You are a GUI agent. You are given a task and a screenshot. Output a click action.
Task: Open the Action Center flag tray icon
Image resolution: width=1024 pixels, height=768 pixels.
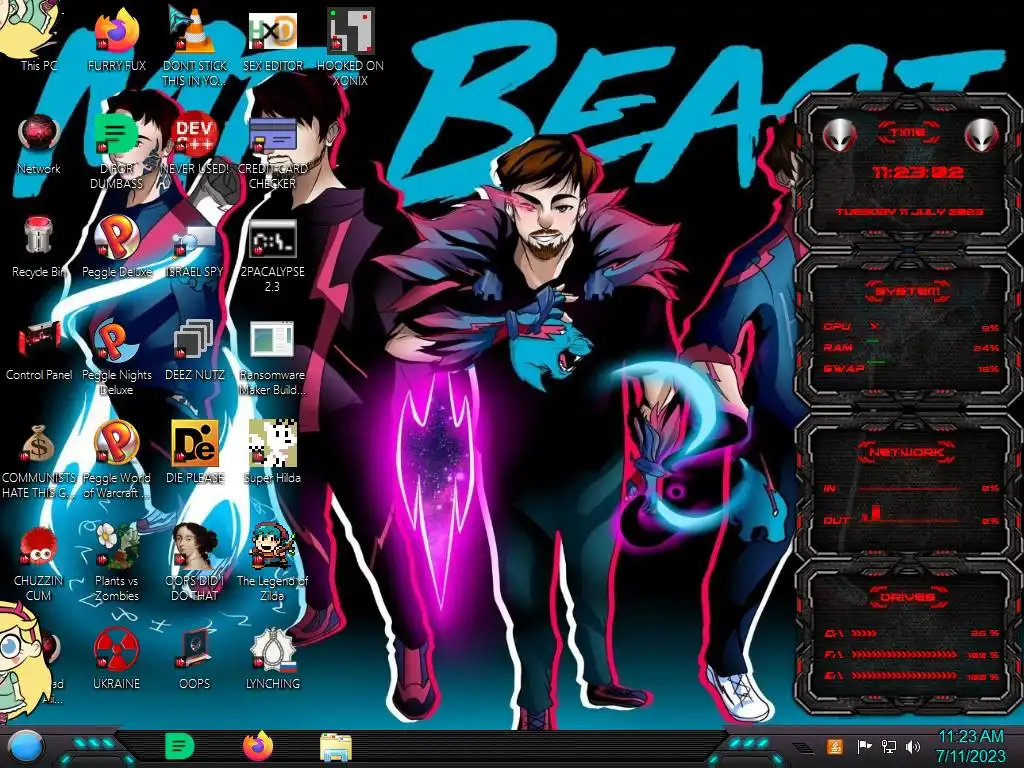click(864, 746)
